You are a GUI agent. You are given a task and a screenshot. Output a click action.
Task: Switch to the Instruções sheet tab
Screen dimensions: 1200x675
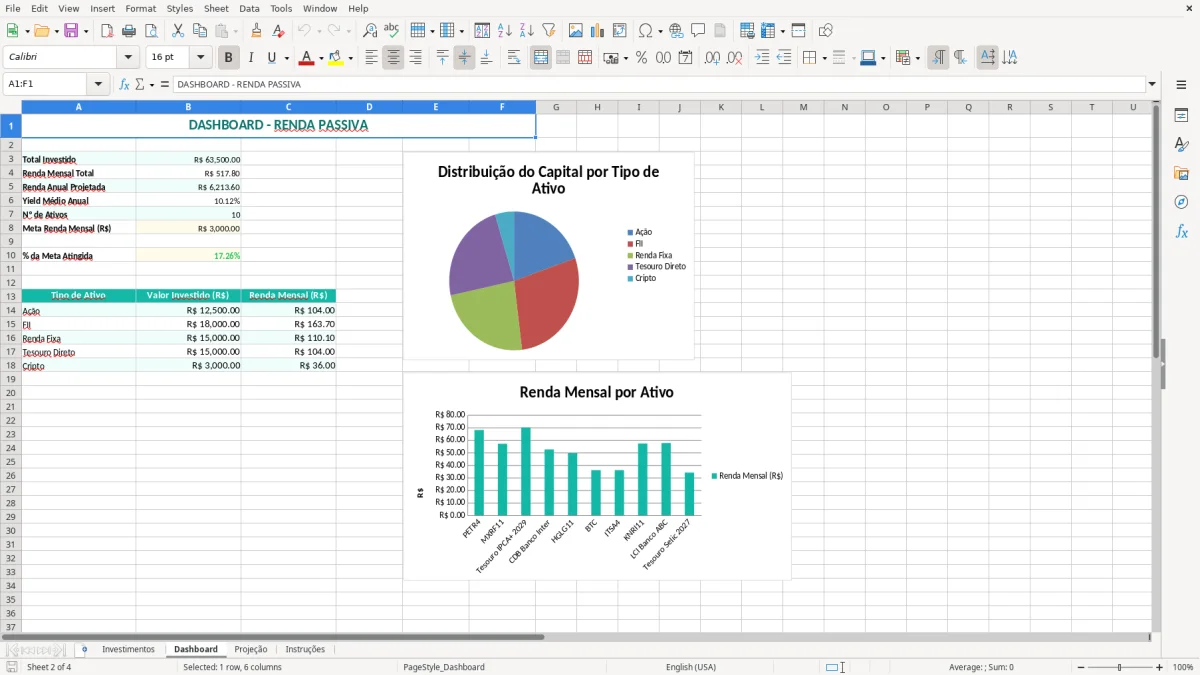[305, 649]
